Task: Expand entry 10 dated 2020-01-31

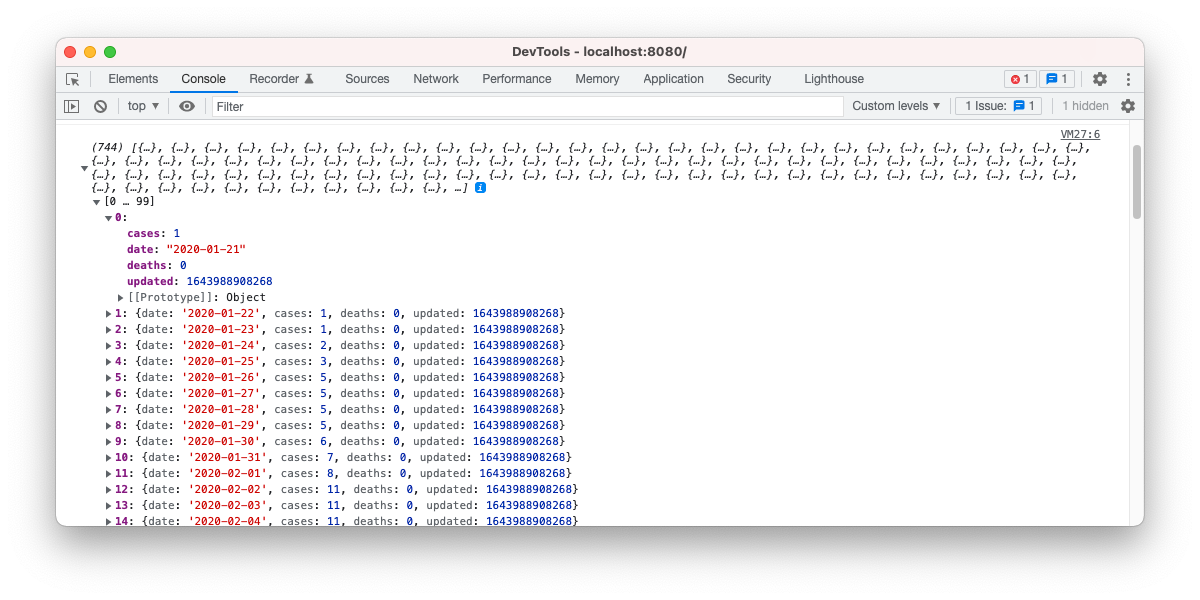Action: [x=109, y=458]
